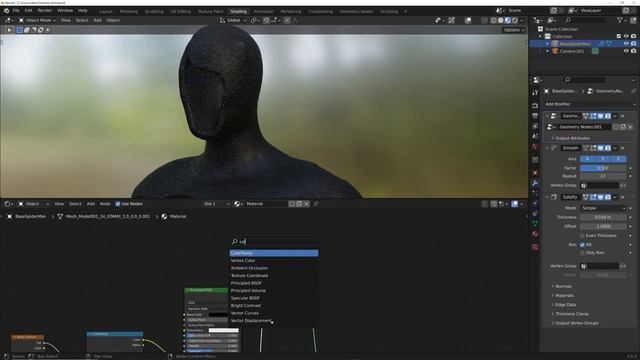
Task: Open the File menu
Action: point(16,10)
